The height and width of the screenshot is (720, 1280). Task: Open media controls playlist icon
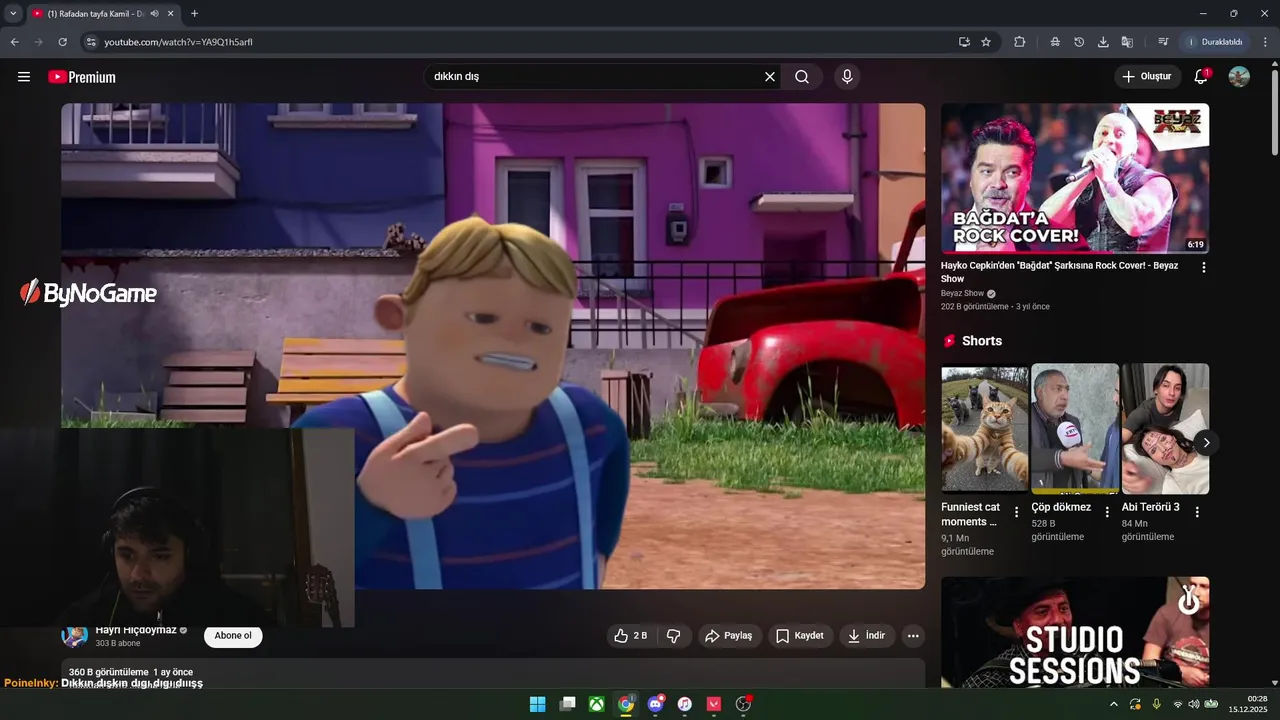(1163, 42)
